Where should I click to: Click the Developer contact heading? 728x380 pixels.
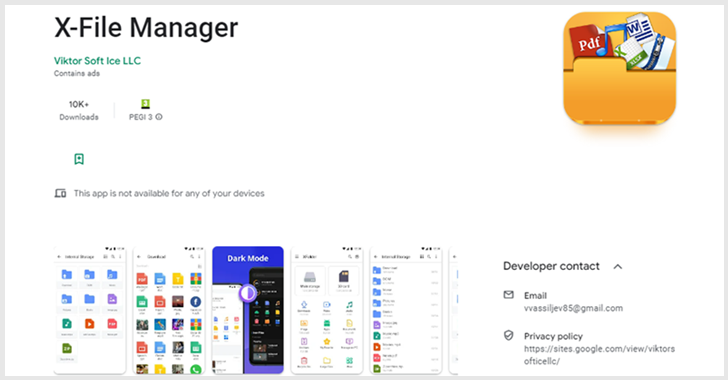(551, 266)
